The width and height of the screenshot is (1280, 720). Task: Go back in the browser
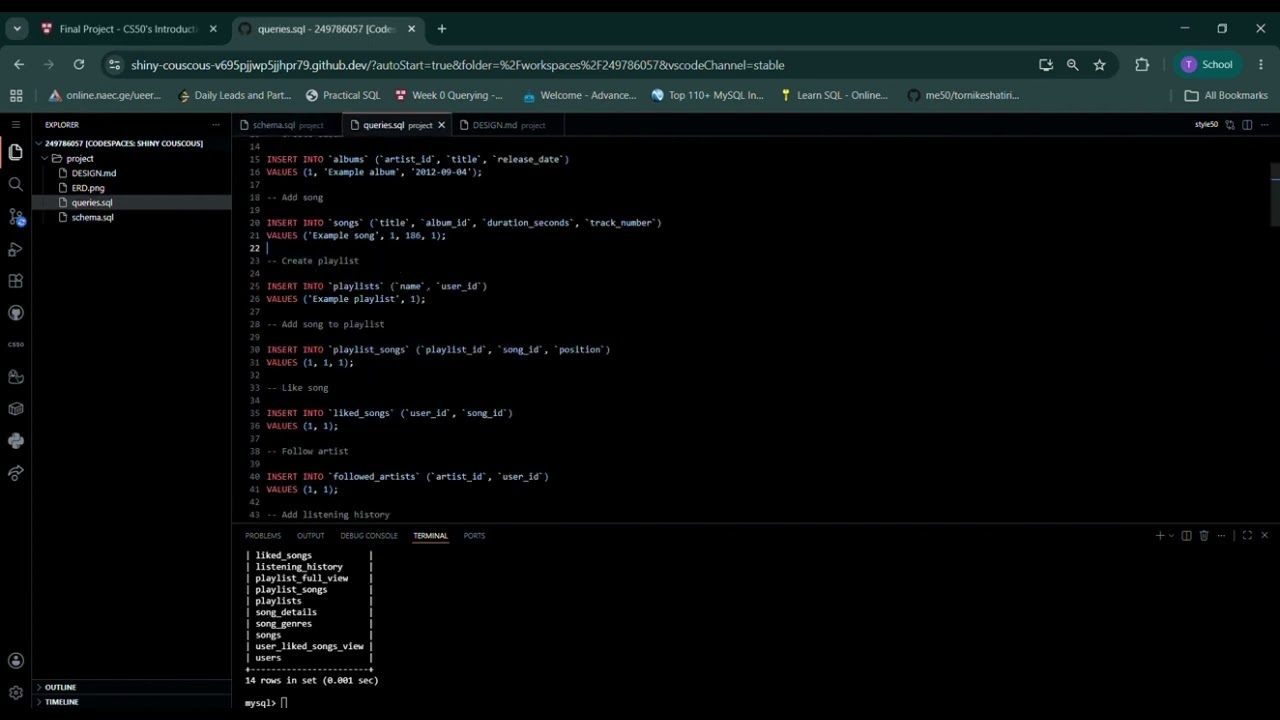tap(19, 64)
